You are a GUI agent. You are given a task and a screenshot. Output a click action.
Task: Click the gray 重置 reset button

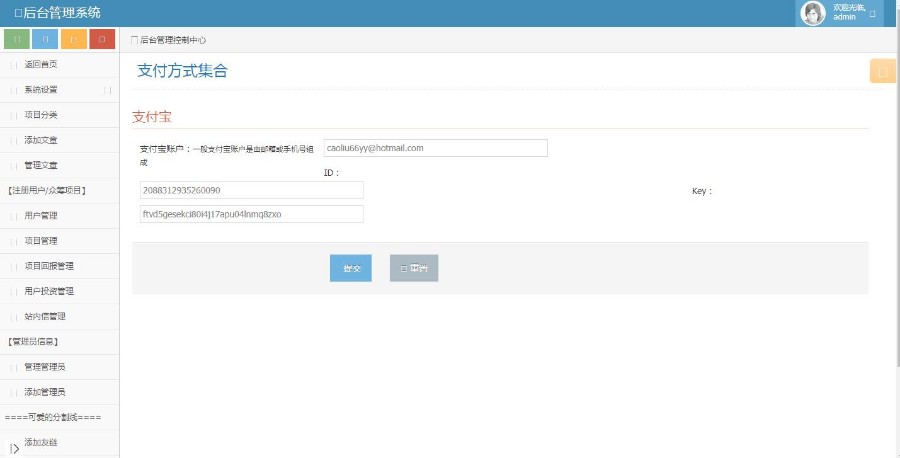pyautogui.click(x=414, y=268)
